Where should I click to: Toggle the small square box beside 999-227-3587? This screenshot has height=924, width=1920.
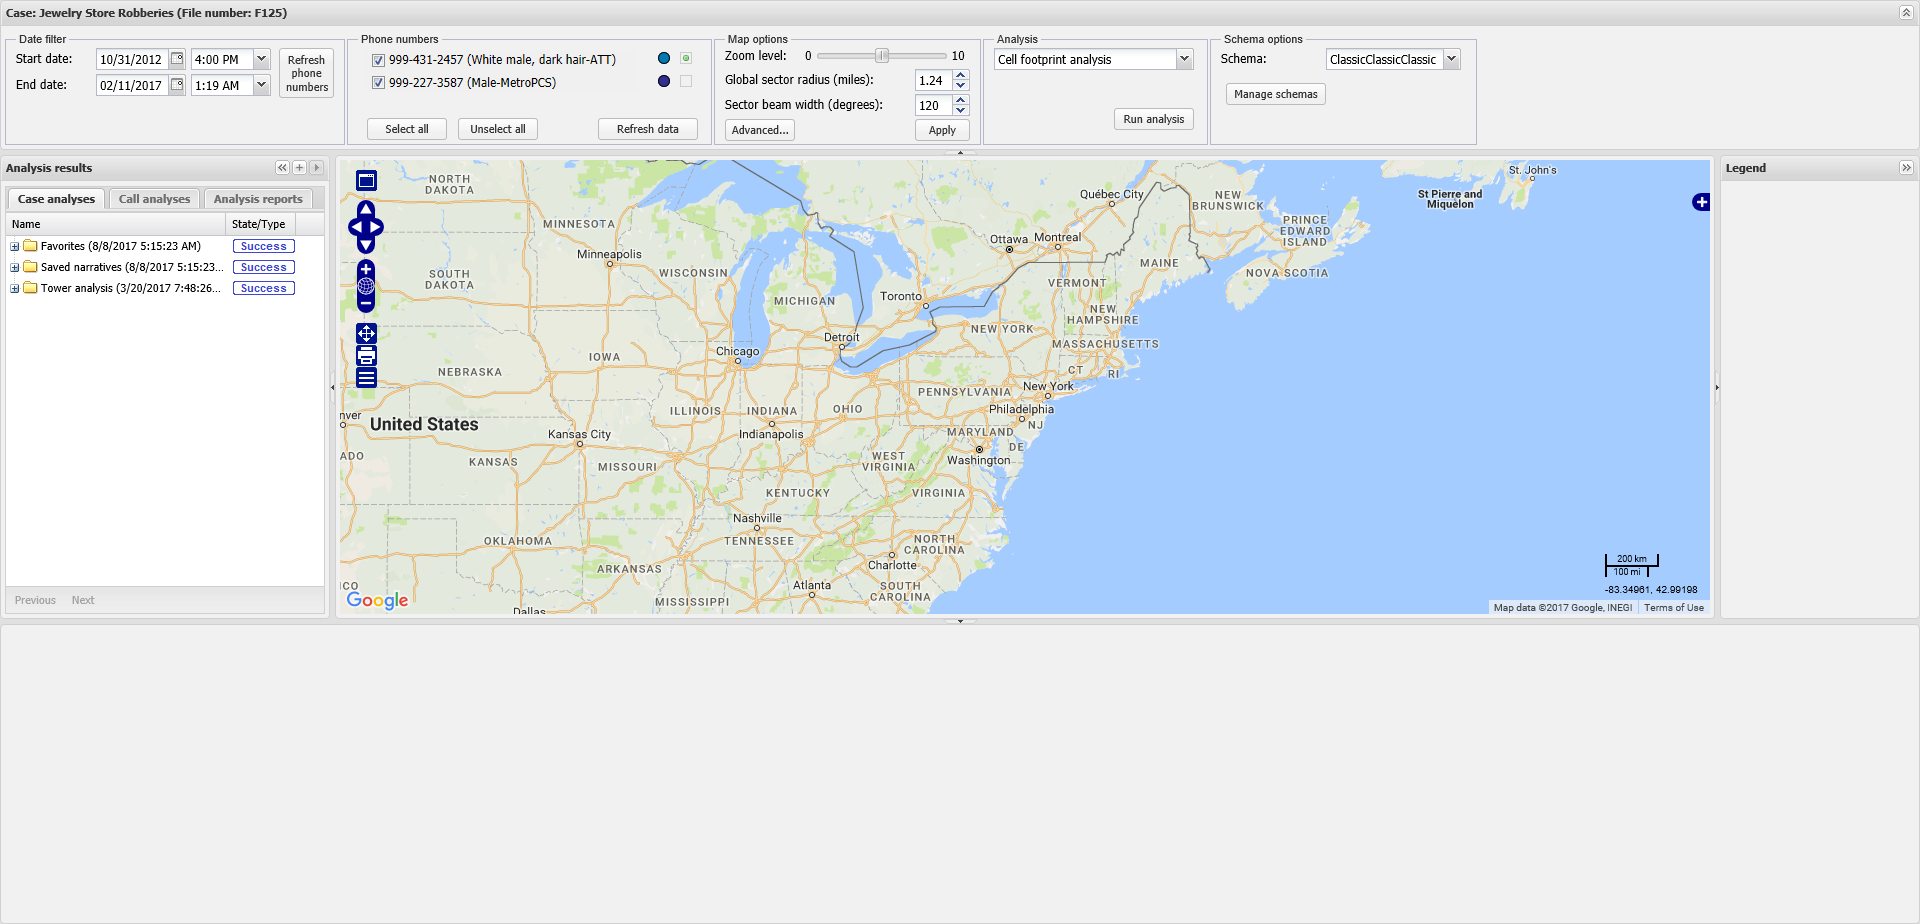point(686,82)
